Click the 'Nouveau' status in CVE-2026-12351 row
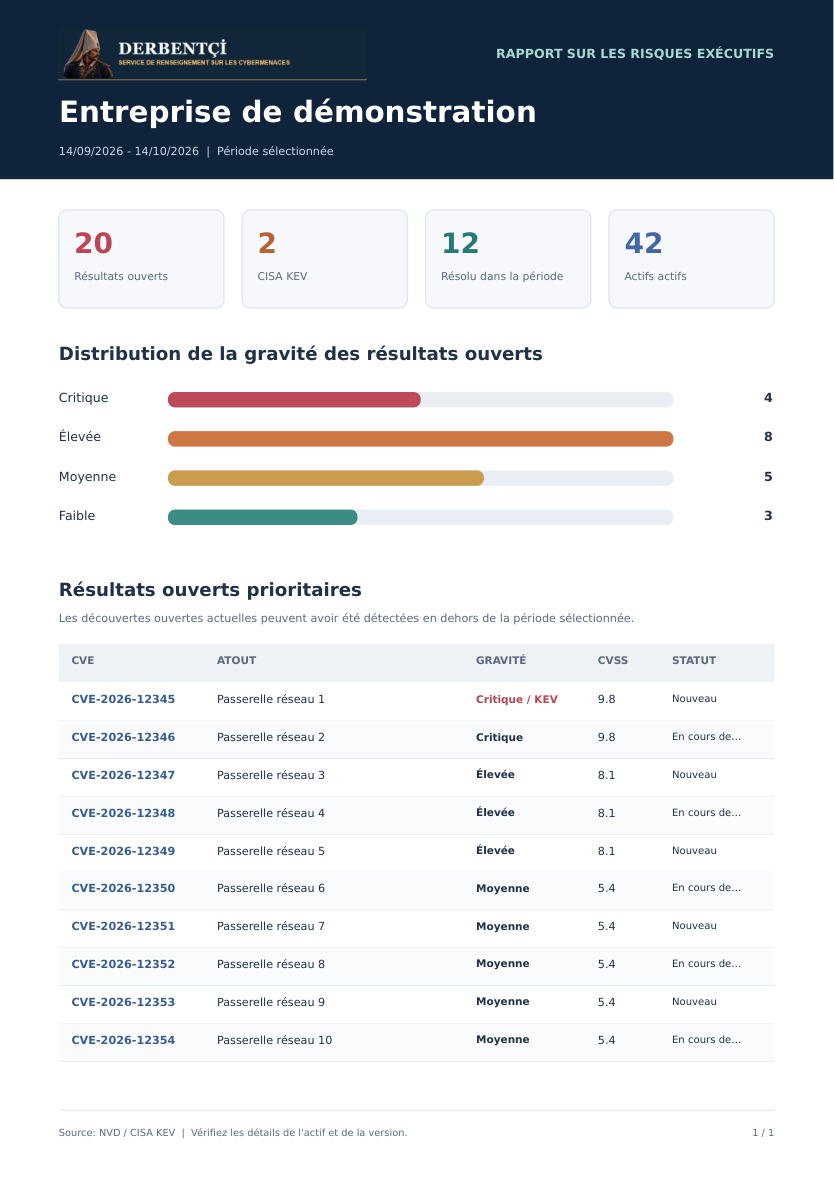 click(x=694, y=926)
